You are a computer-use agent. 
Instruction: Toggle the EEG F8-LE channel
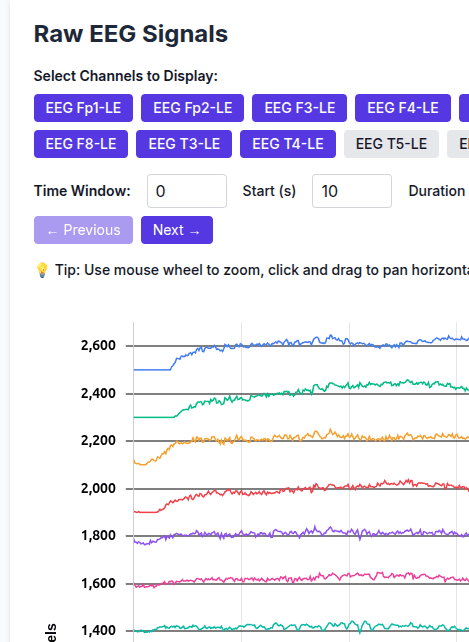click(x=81, y=144)
